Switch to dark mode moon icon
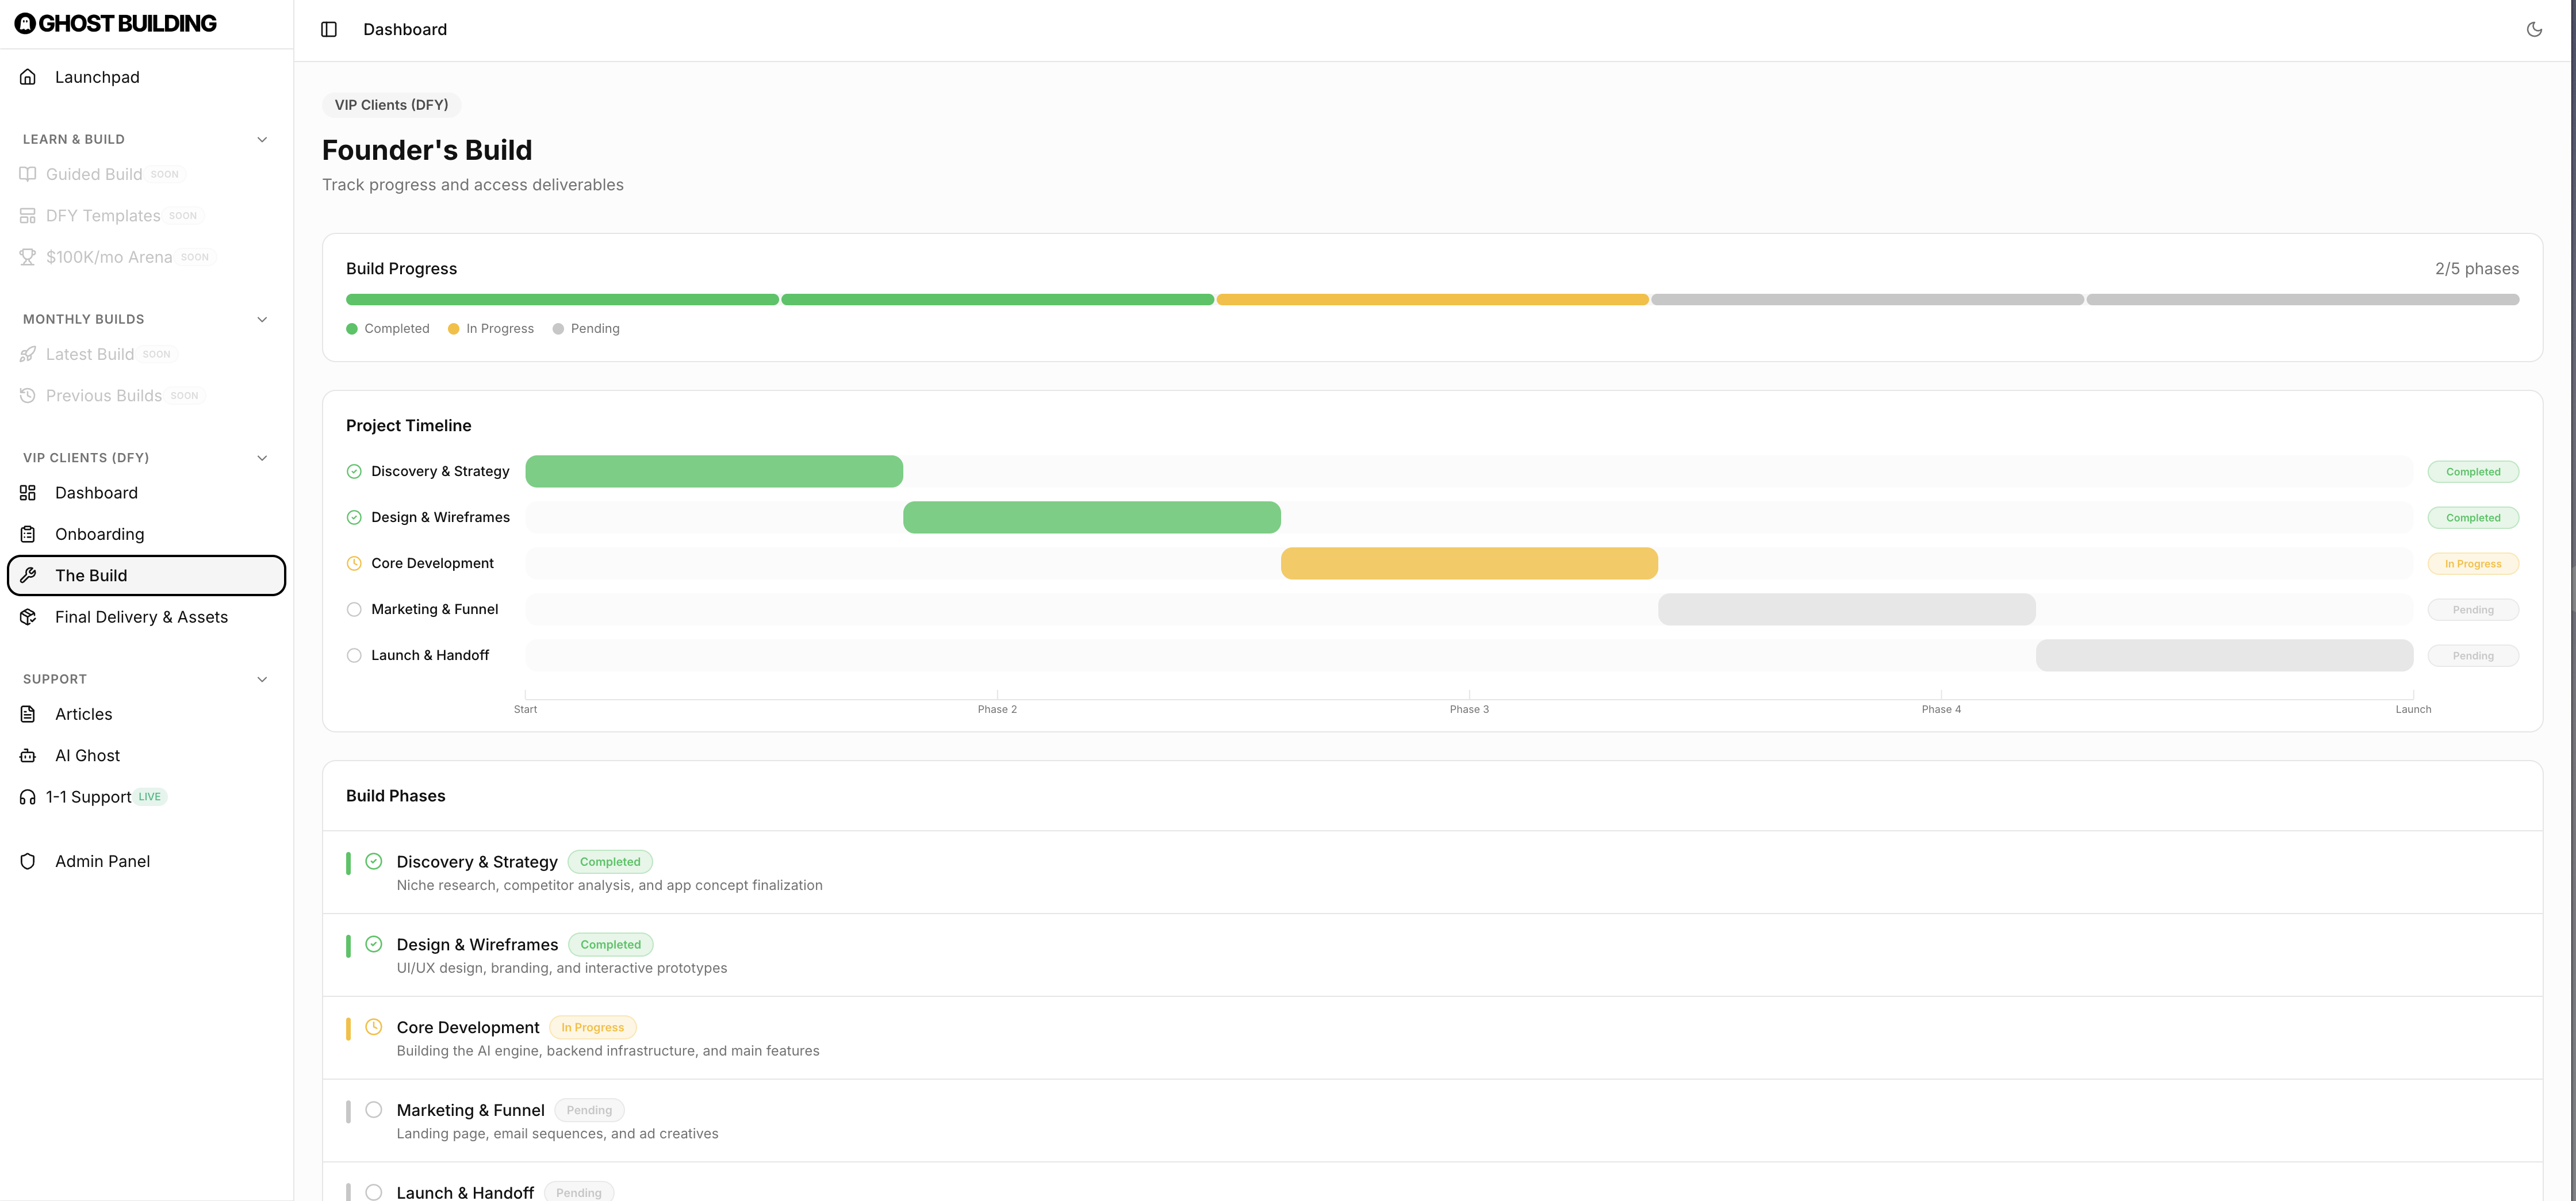The height and width of the screenshot is (1201, 2576). coord(2534,29)
